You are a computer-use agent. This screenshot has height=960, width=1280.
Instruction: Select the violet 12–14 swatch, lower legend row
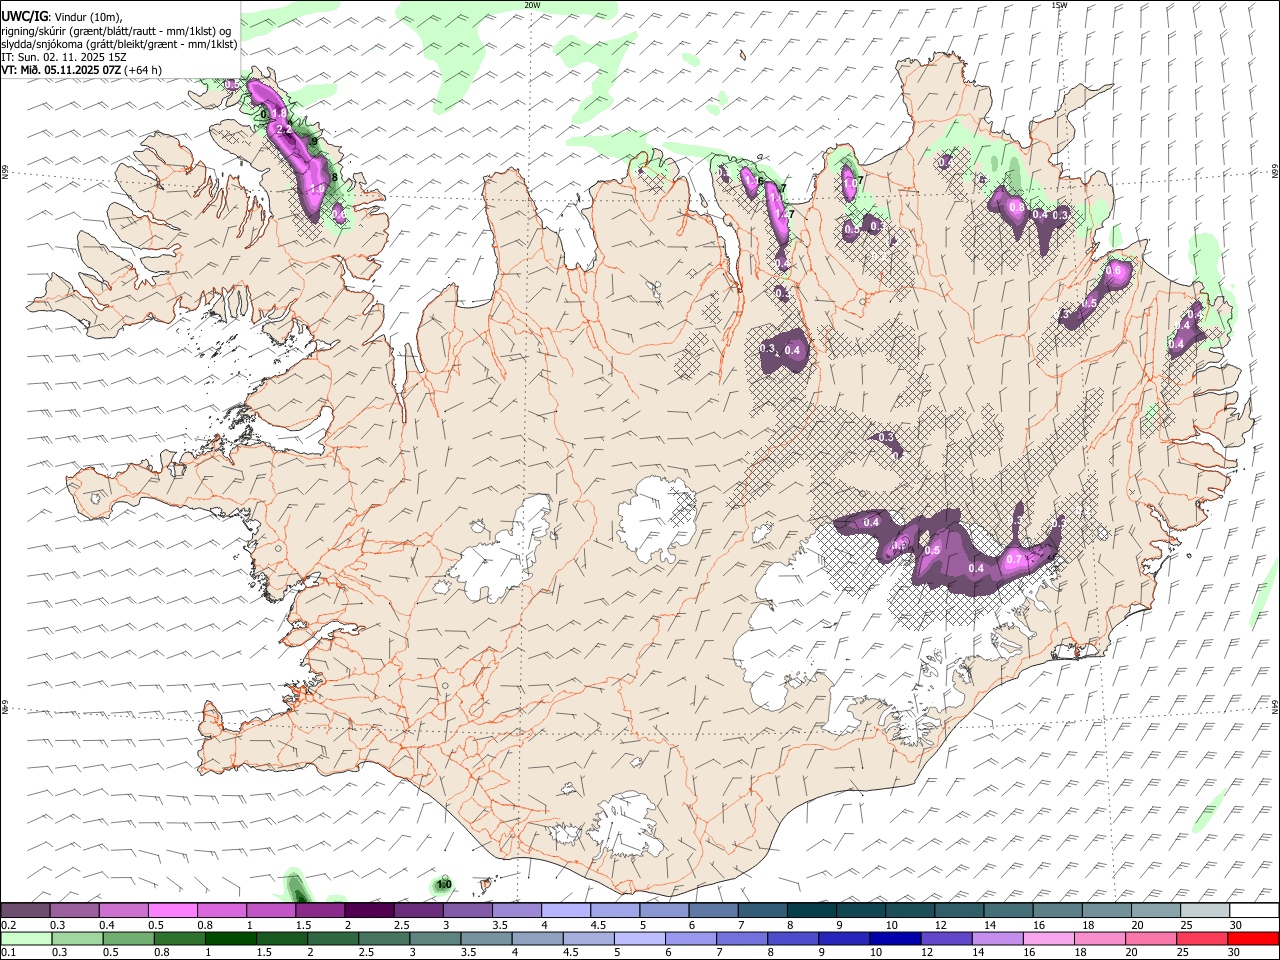click(946, 938)
